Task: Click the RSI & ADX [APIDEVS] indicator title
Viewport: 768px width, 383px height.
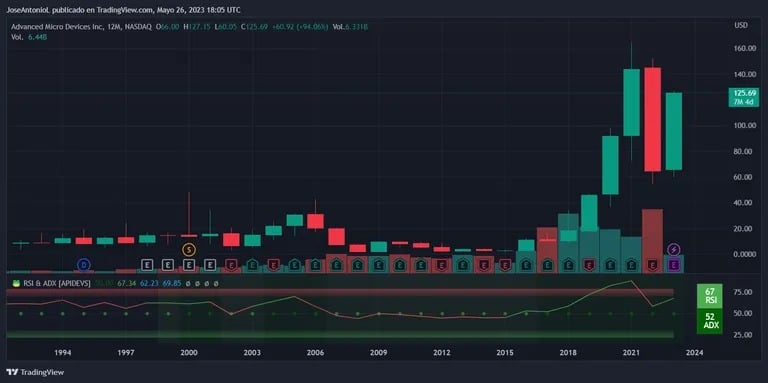Action: (x=56, y=283)
